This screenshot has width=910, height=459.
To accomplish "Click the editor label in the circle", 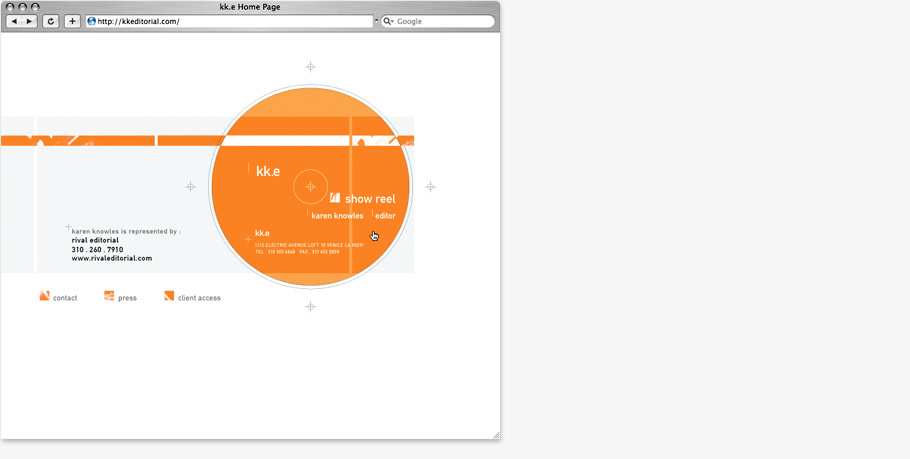I will tap(385, 216).
